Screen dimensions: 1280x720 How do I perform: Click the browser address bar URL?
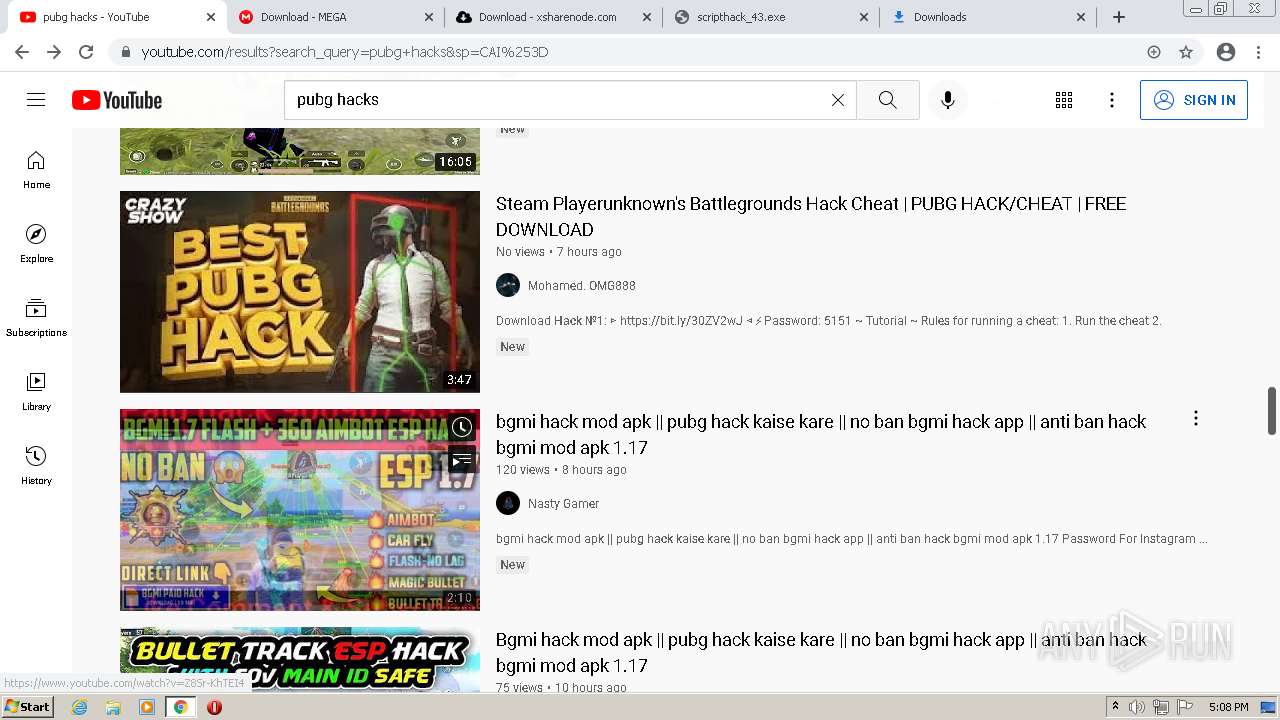tap(345, 52)
